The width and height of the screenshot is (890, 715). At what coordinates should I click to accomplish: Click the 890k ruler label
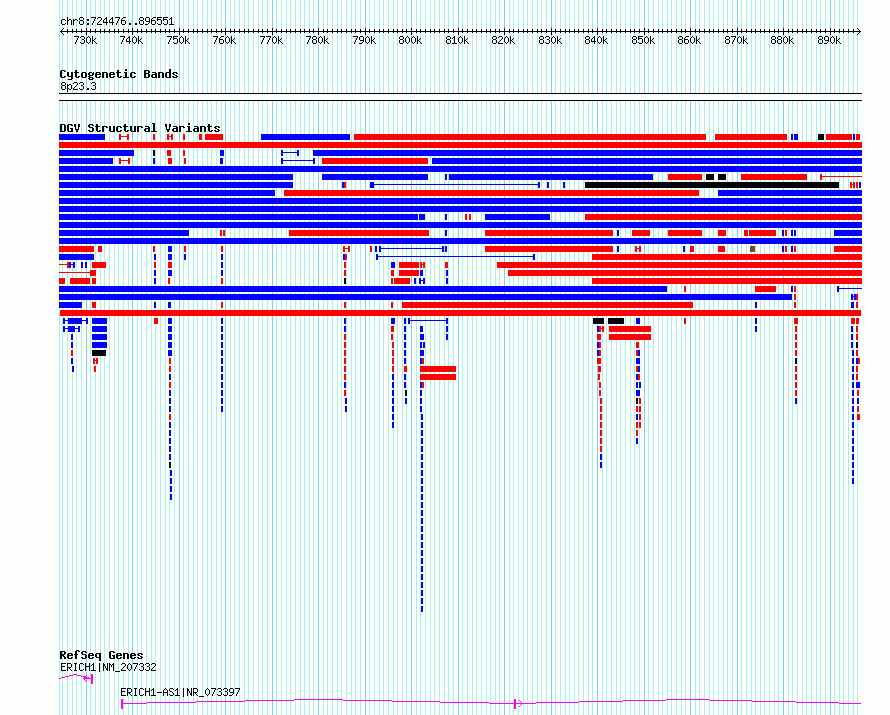pyautogui.click(x=829, y=41)
